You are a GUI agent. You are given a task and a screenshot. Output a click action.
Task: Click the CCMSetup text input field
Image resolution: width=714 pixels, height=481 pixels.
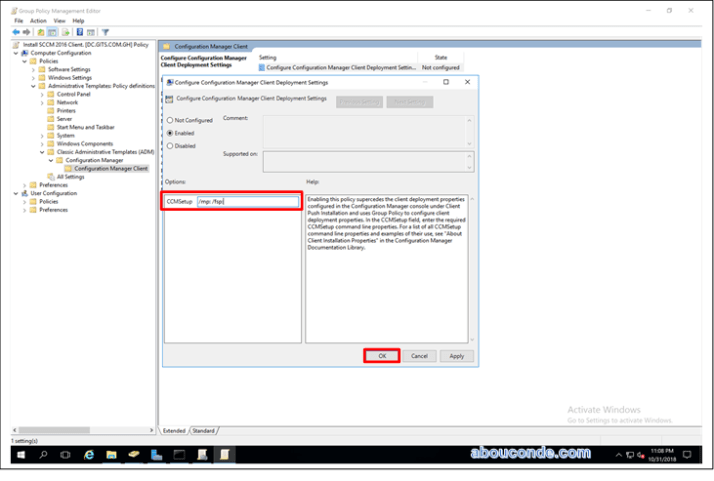pos(247,201)
